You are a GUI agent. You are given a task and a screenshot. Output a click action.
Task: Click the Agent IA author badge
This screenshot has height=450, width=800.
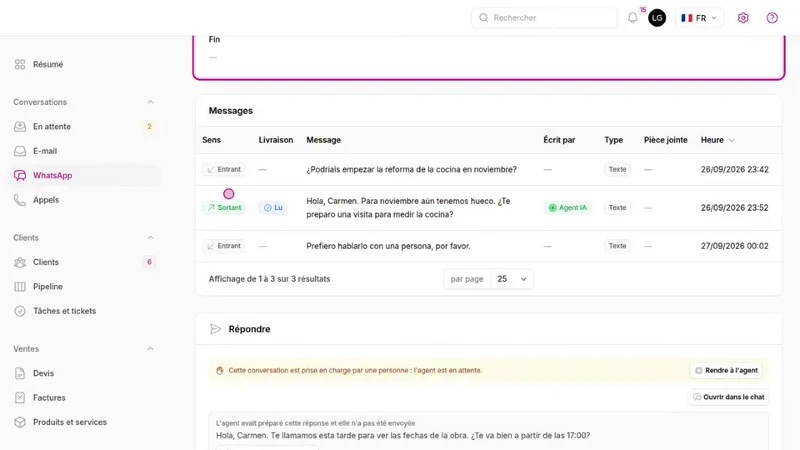tap(567, 208)
